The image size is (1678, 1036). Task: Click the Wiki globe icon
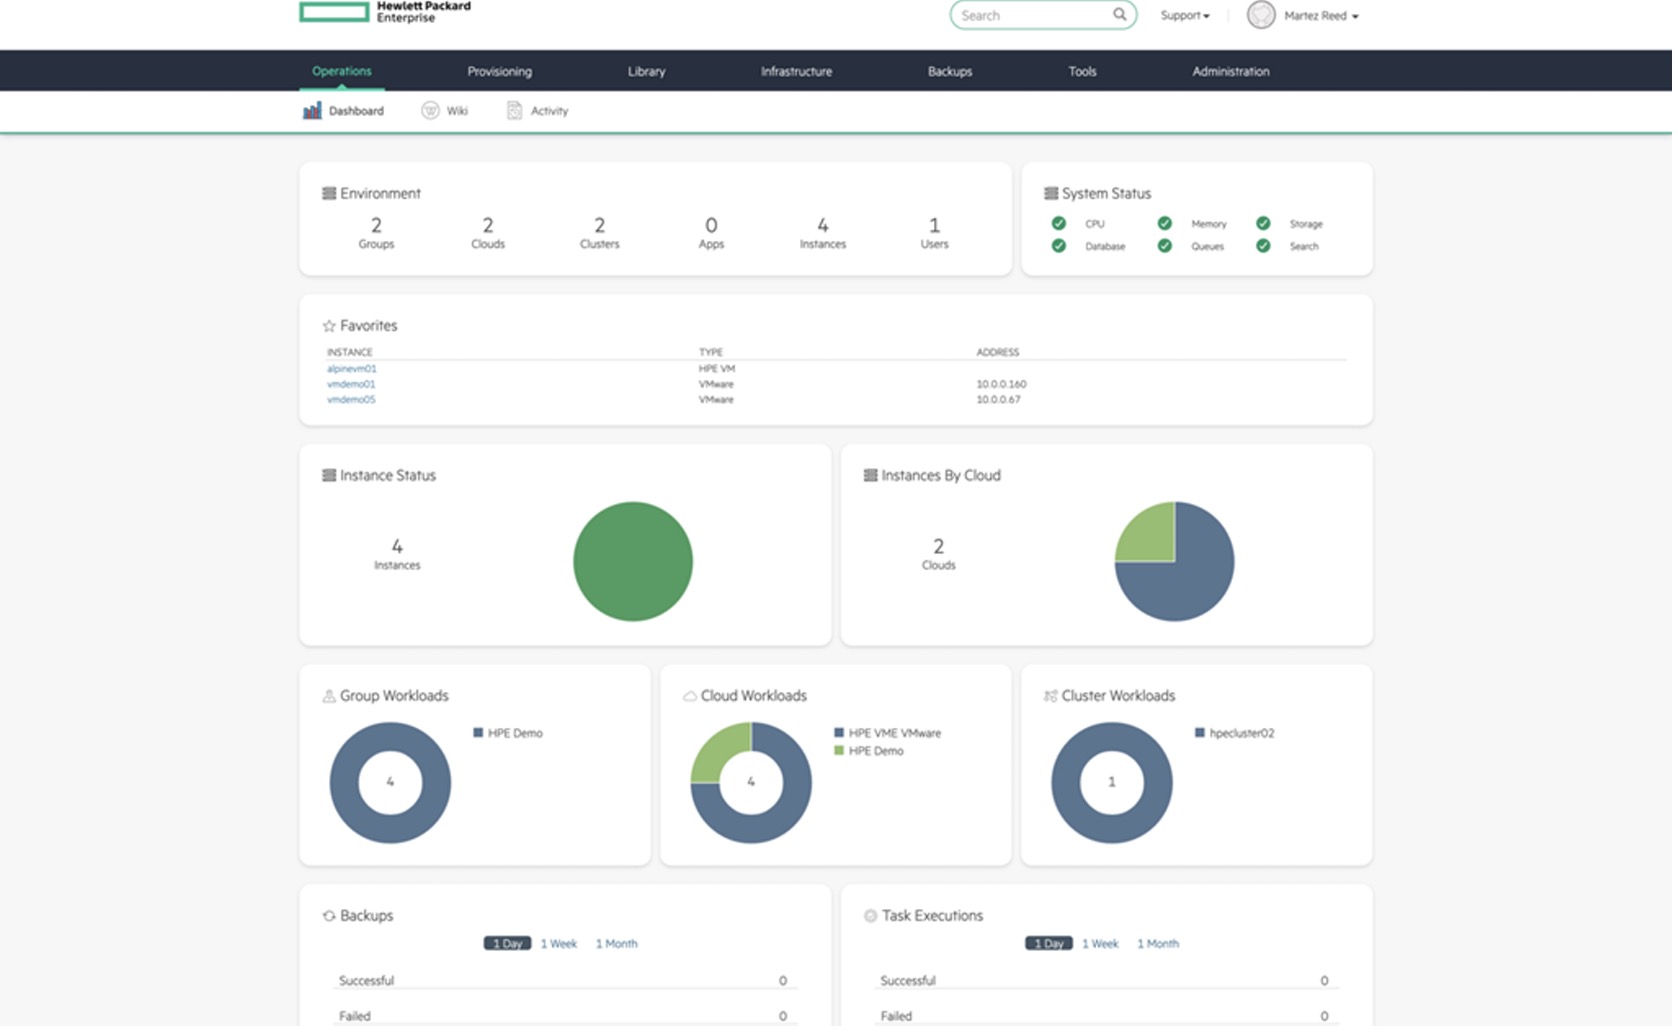[430, 111]
